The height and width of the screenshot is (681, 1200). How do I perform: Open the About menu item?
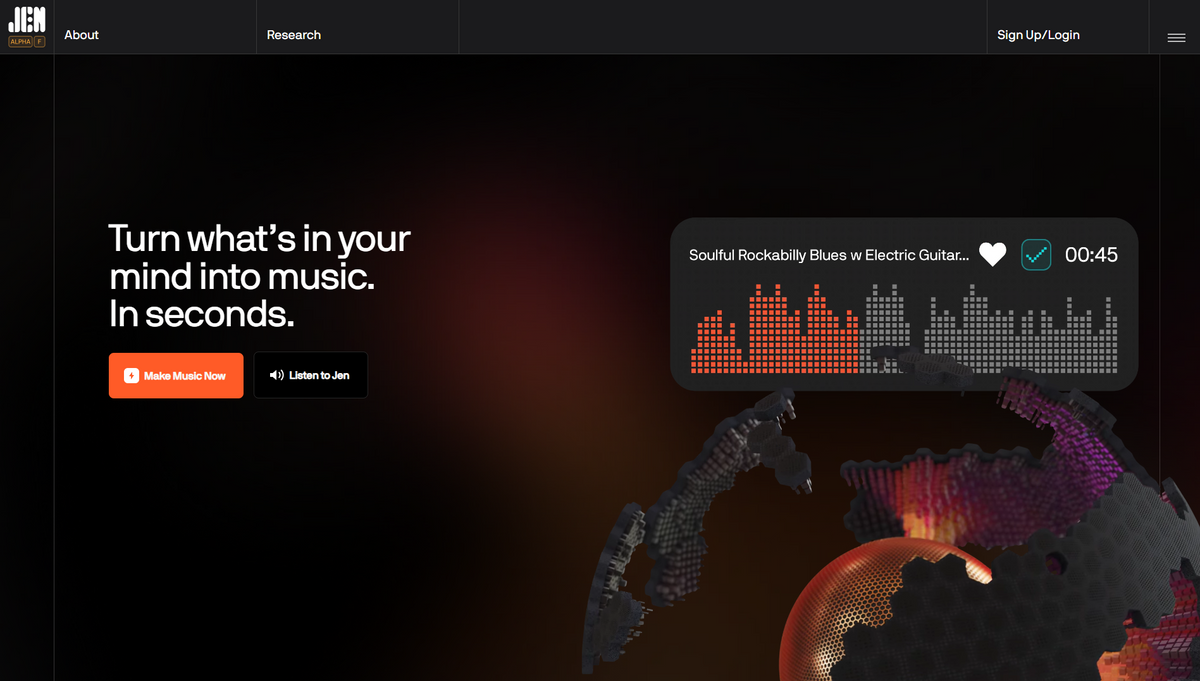tap(81, 35)
